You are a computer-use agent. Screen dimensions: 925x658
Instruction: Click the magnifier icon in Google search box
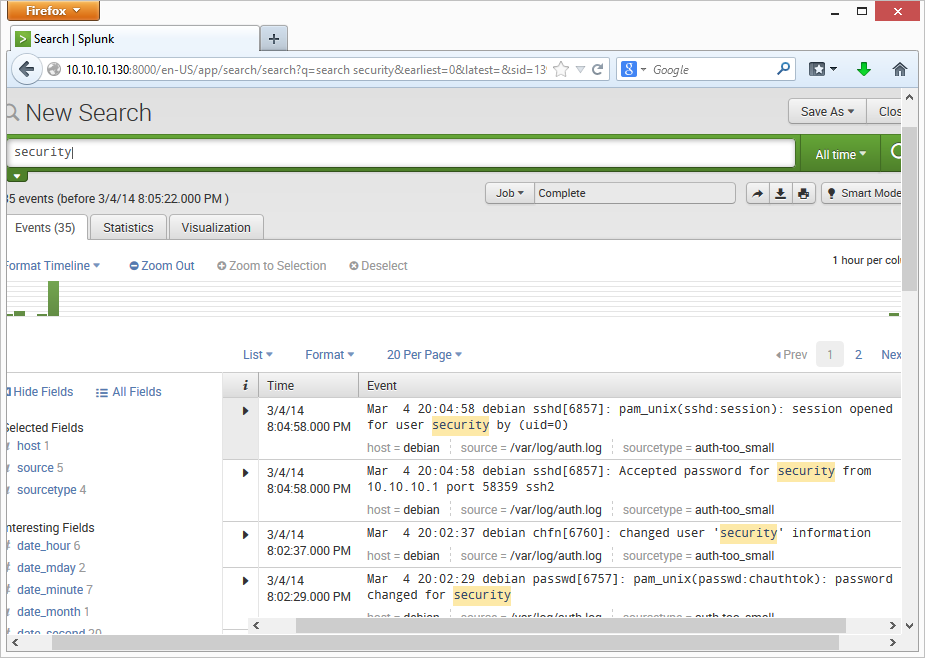click(x=783, y=69)
